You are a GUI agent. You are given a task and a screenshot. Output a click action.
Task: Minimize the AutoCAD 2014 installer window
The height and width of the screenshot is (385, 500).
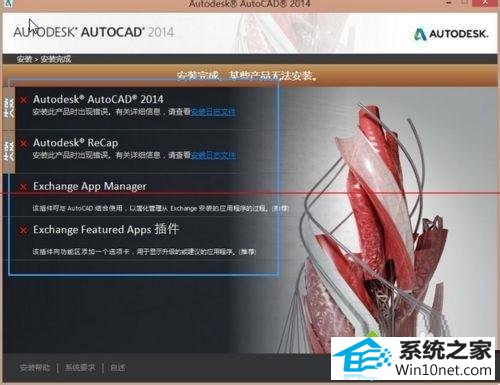(449, 3)
